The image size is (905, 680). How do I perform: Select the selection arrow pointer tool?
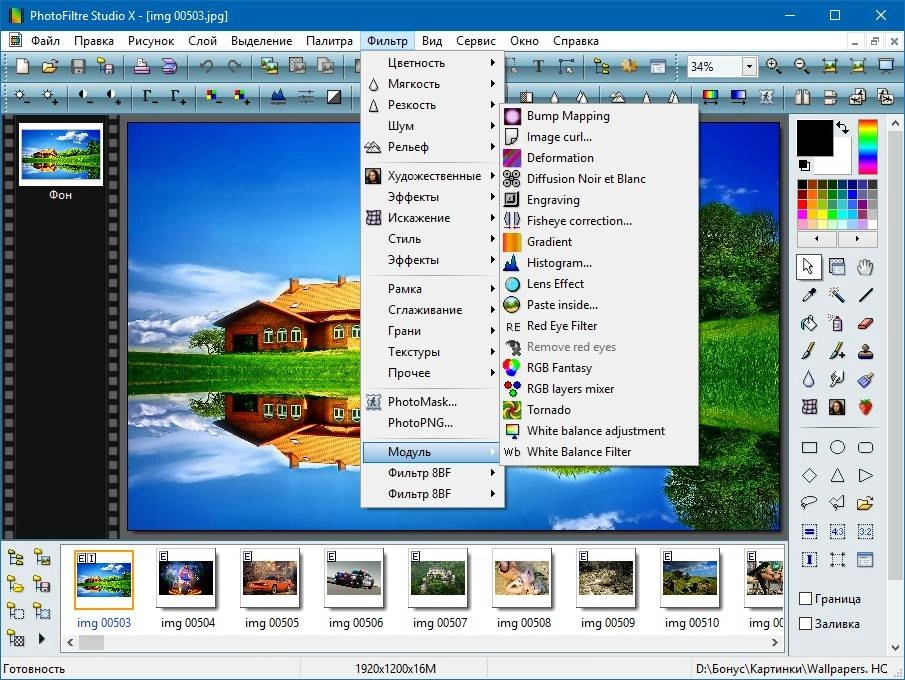[x=809, y=267]
